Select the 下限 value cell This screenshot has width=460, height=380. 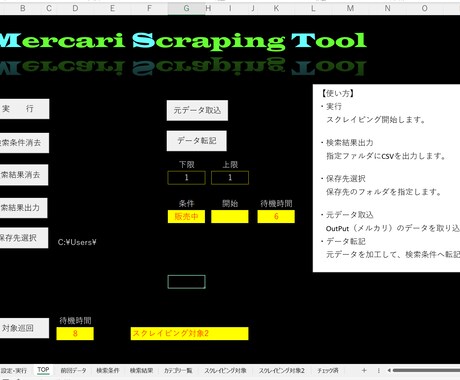click(187, 178)
